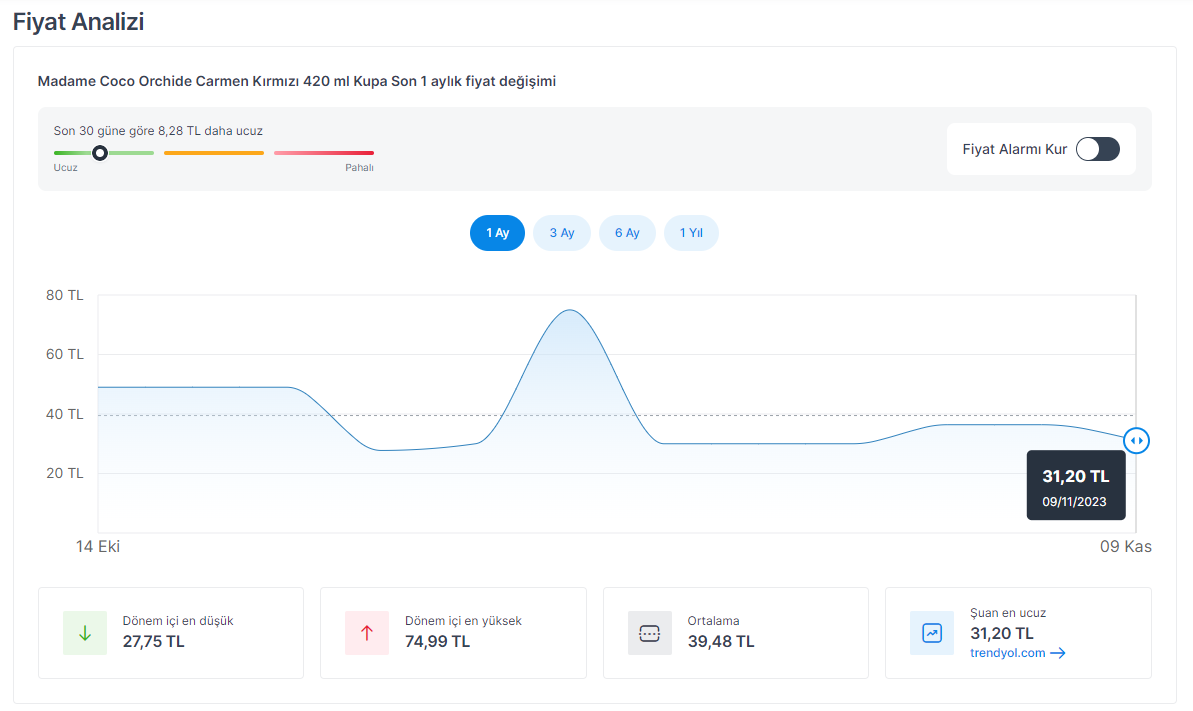This screenshot has width=1193, height=711.
Task: Click the Ucuz label under the bar
Action: [65, 167]
